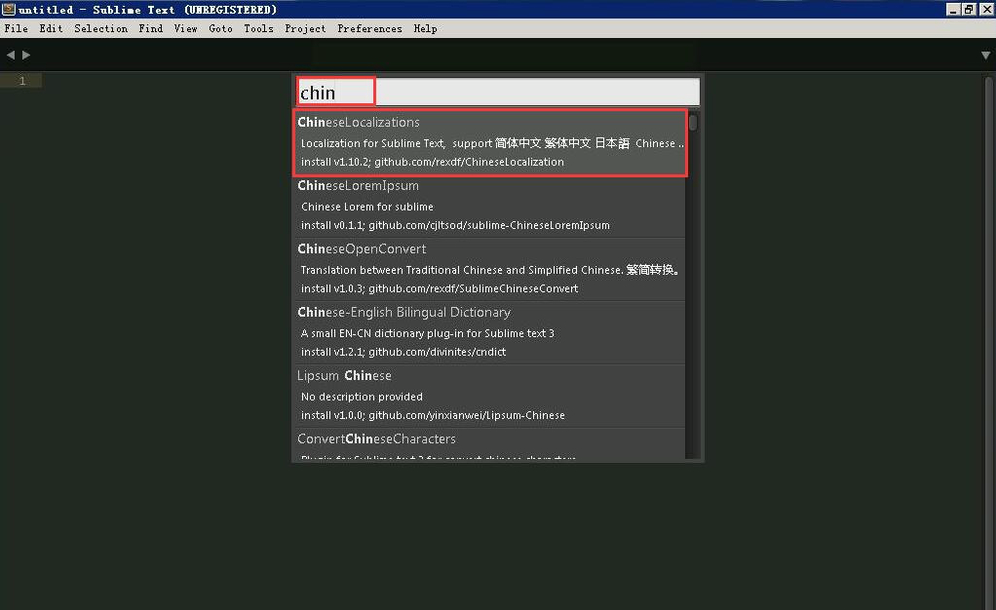
Task: Open the Find menu
Action: click(x=151, y=29)
